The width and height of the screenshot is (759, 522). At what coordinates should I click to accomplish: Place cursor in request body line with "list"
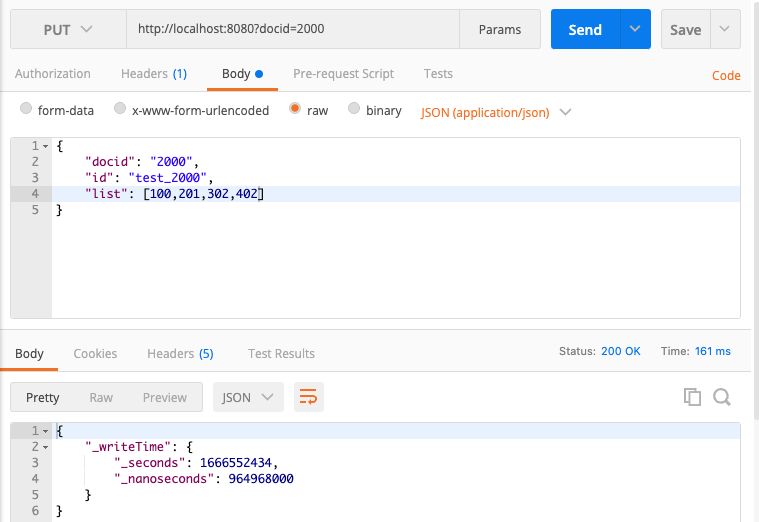[x=395, y=194]
